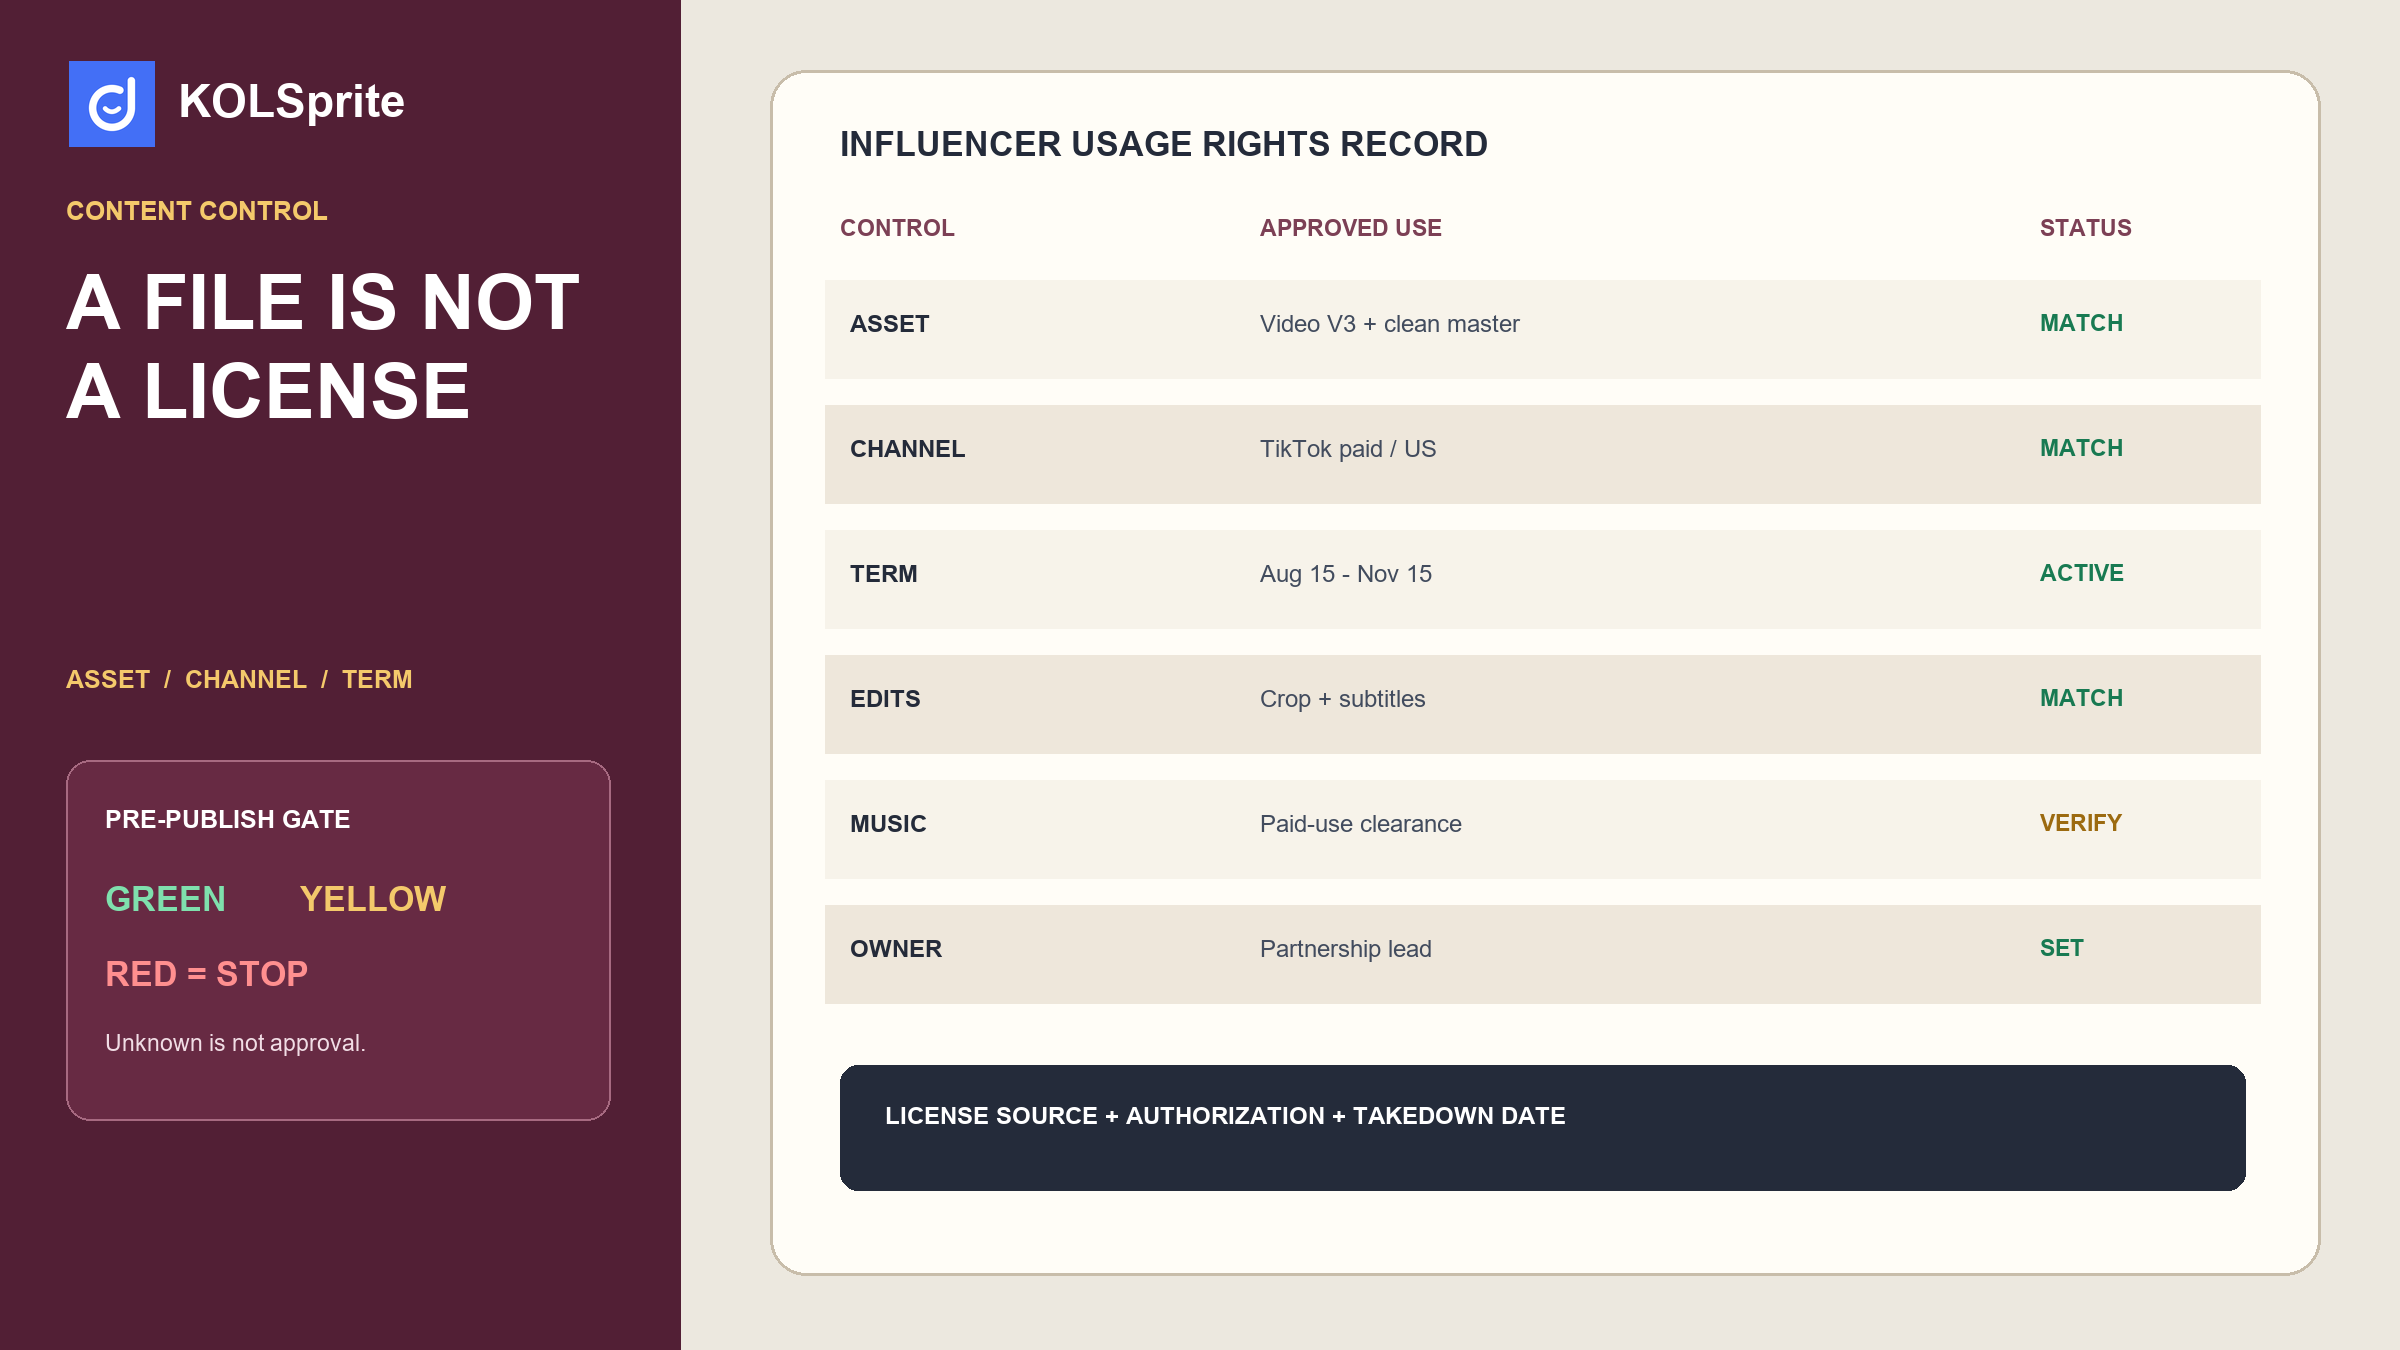Image resolution: width=2400 pixels, height=1350 pixels.
Task: Click the ACTIVE status in TERM row
Action: (2082, 573)
